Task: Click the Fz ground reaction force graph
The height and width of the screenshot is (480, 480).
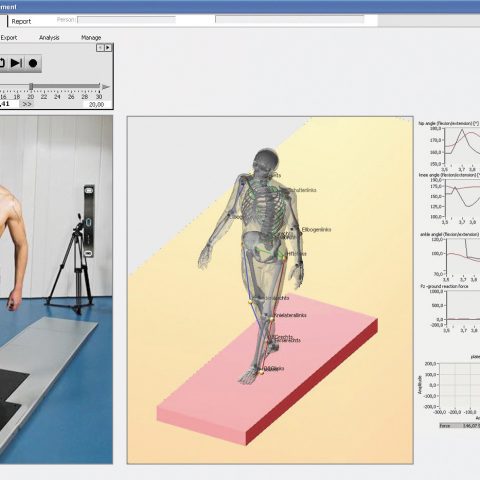Action: coord(463,308)
